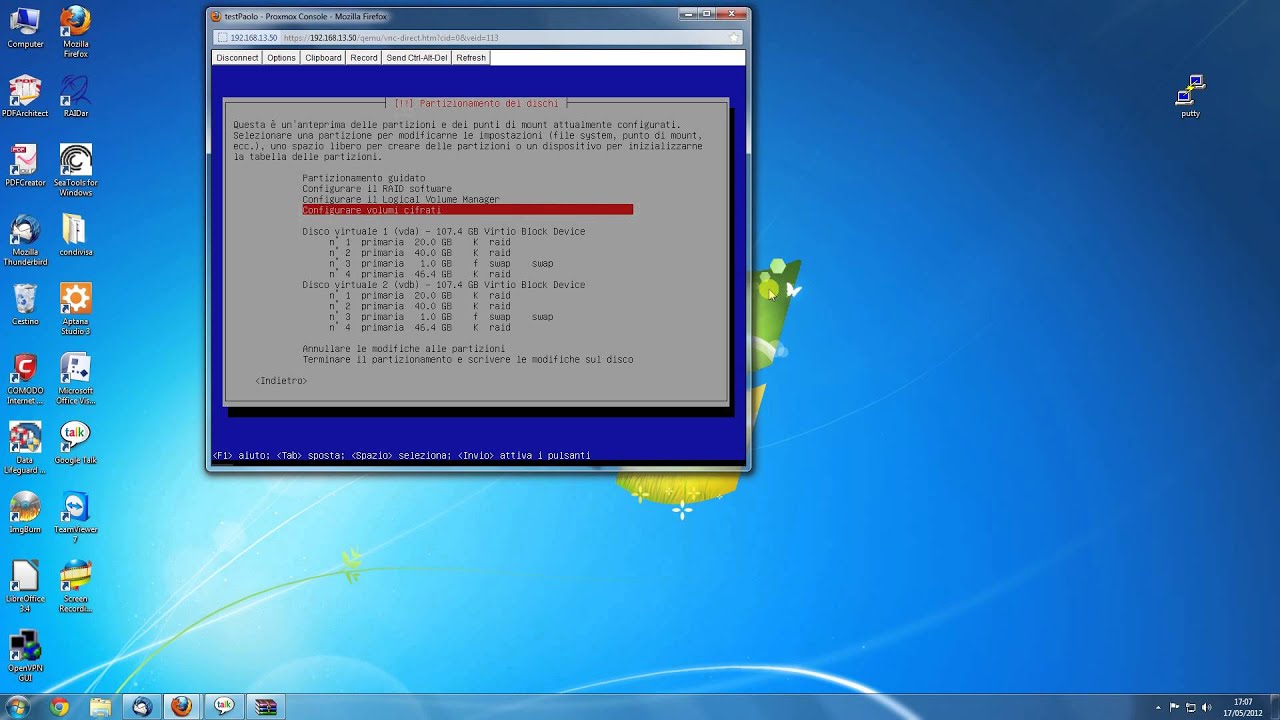Open the Computer desktop icon

coord(25,27)
